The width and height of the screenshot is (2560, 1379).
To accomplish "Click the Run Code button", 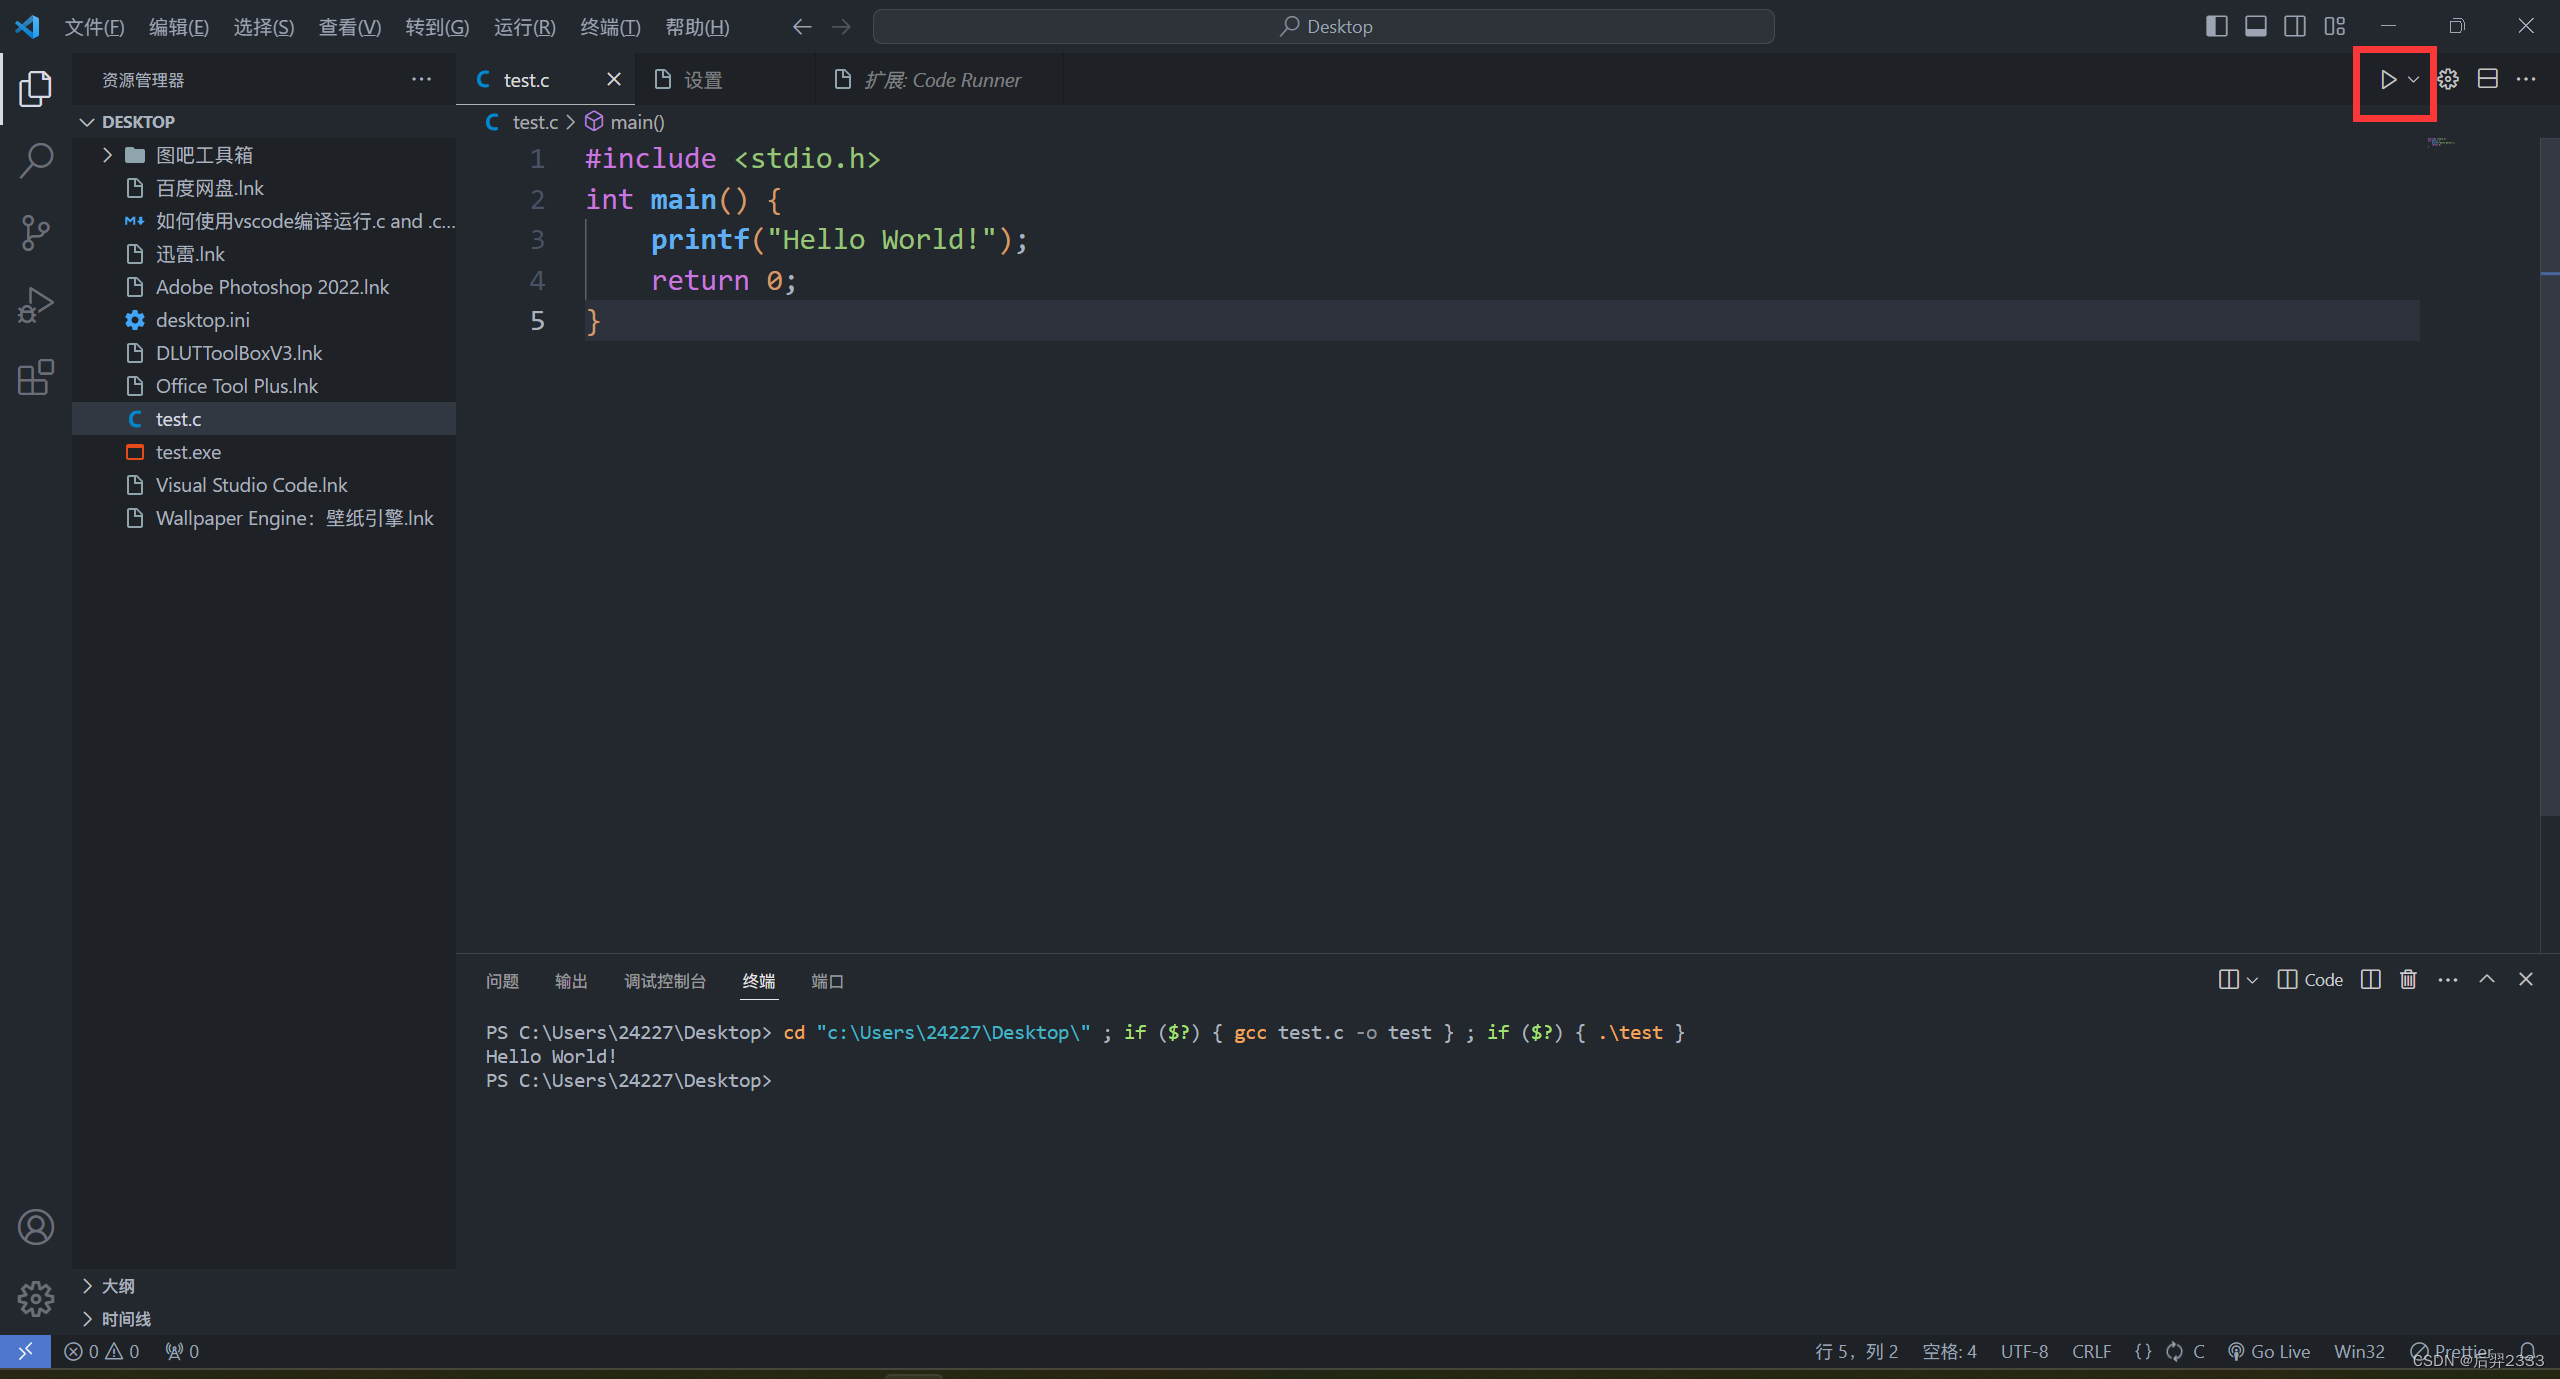I will [x=2385, y=80].
